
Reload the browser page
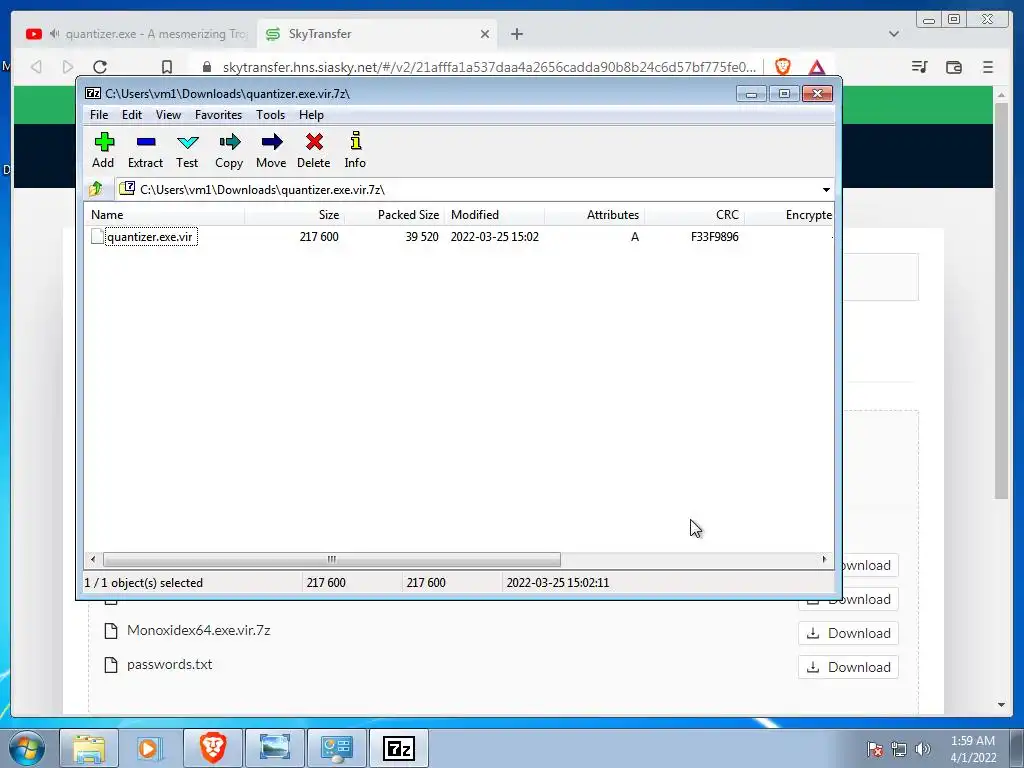(x=100, y=67)
